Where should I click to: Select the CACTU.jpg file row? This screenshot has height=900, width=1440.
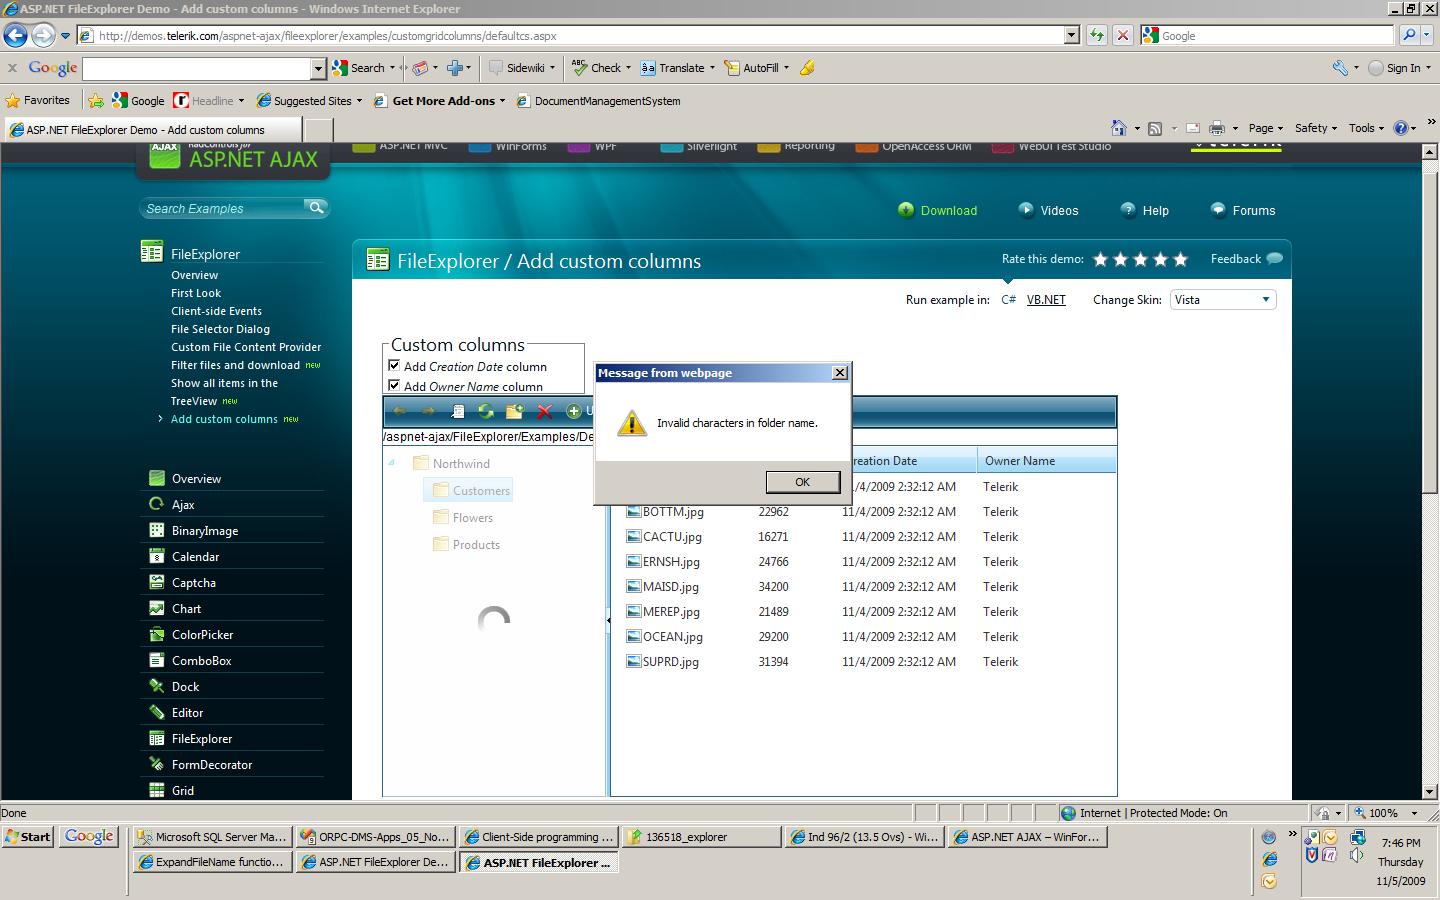pos(866,537)
